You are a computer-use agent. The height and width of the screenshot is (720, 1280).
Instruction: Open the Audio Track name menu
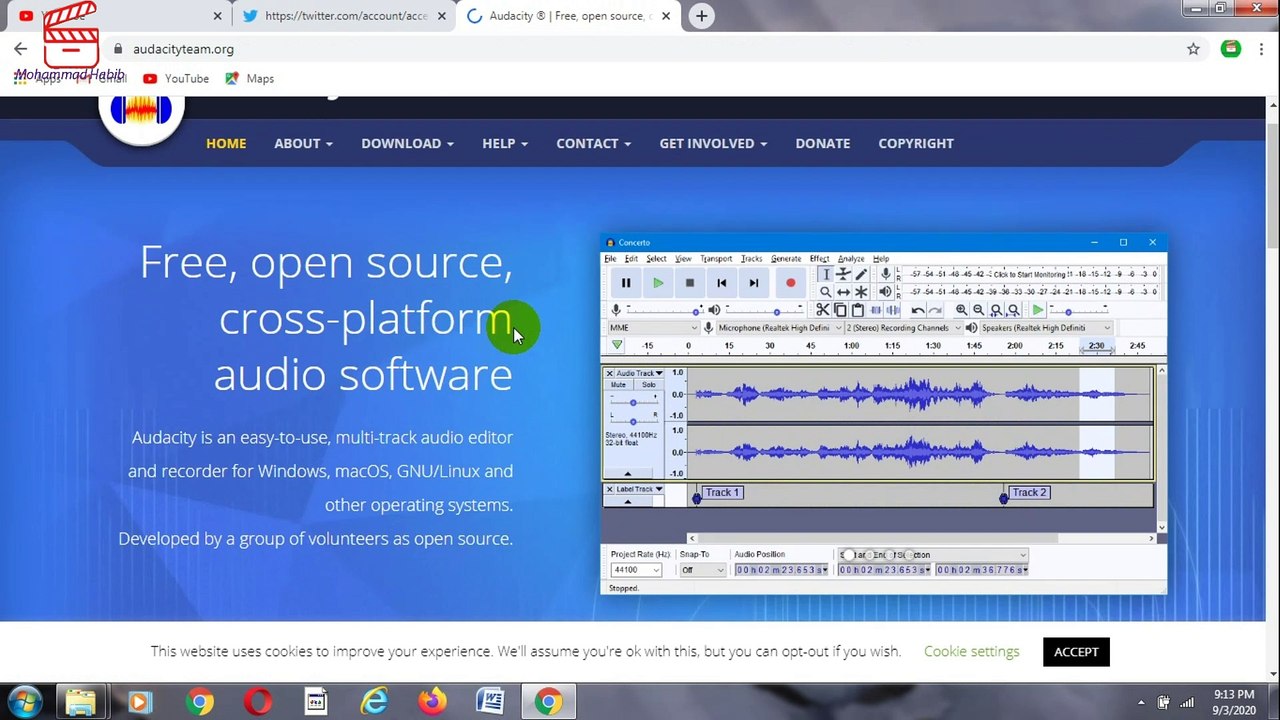point(639,374)
